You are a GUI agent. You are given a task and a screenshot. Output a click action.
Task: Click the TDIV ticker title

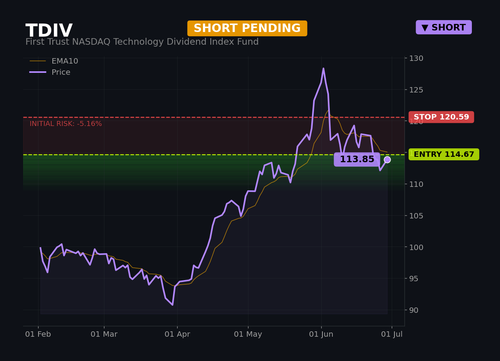pyautogui.click(x=49, y=30)
